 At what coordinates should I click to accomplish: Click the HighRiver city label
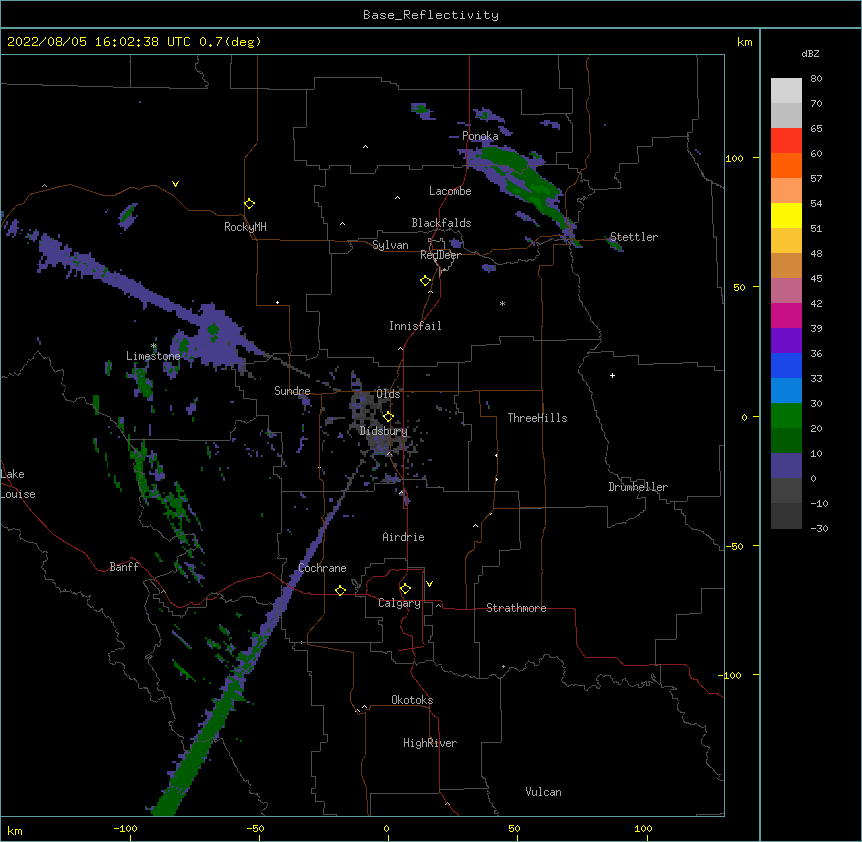[430, 743]
